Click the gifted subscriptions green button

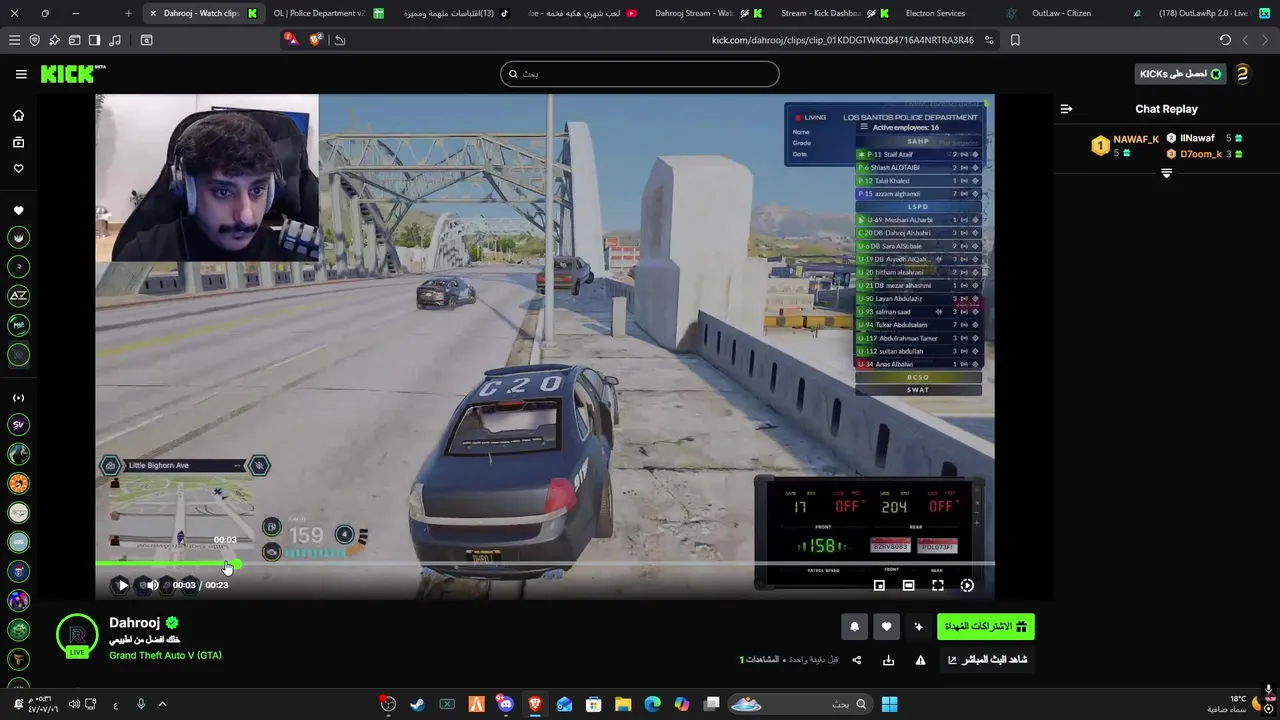tap(986, 627)
